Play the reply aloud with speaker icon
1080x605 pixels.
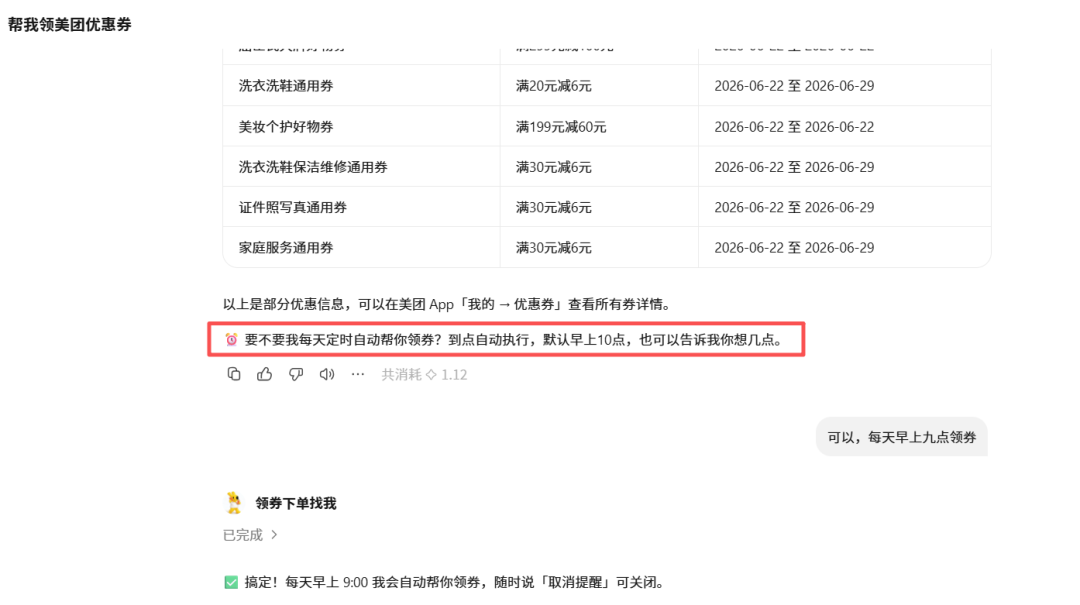point(326,374)
